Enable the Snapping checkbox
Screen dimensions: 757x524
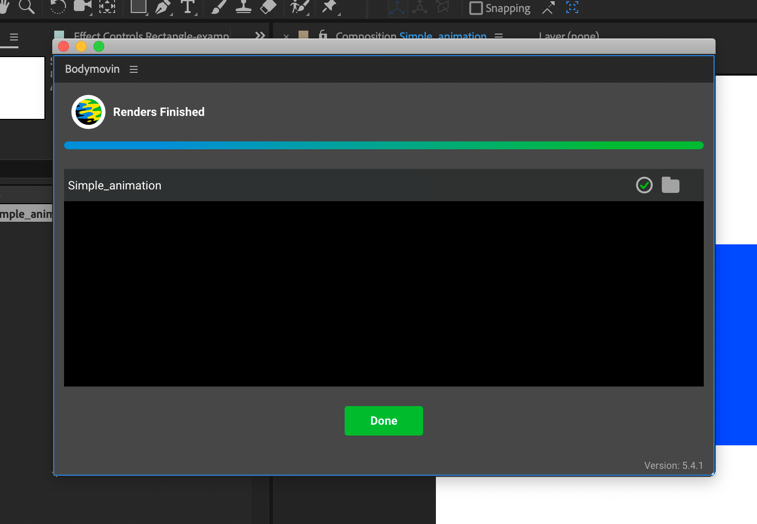[x=476, y=8]
